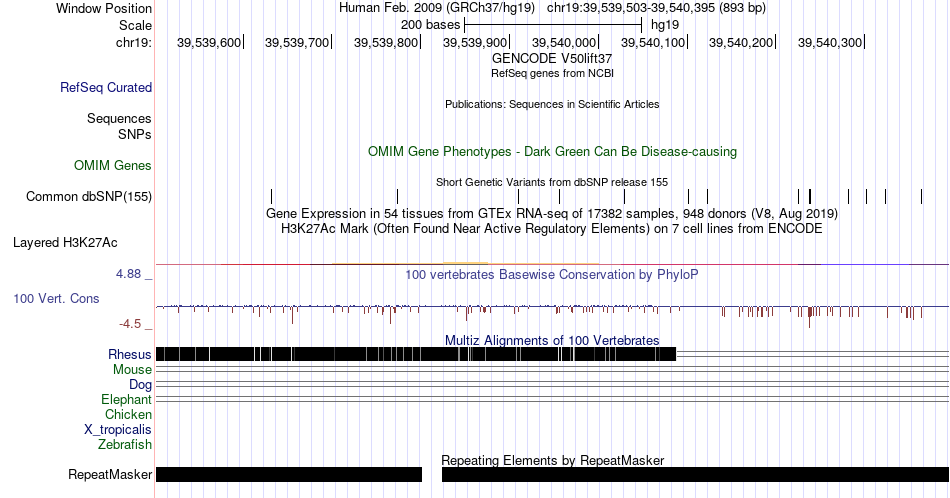Open the OMIM Genes track label
Screen dimensions: 950x498
(113, 165)
